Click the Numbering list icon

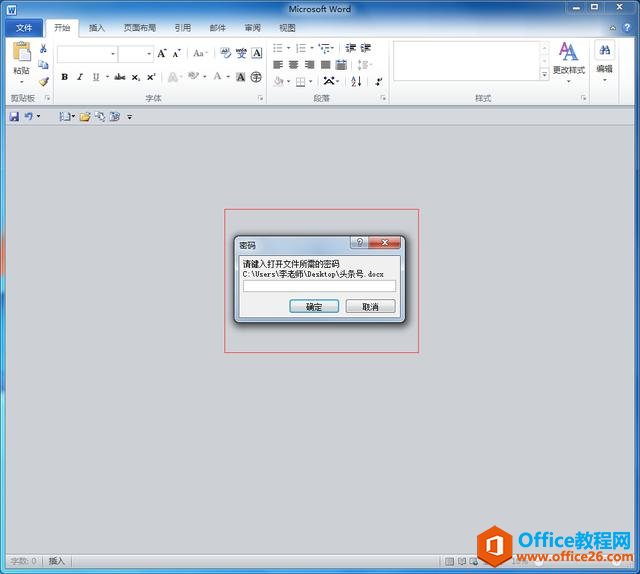301,48
